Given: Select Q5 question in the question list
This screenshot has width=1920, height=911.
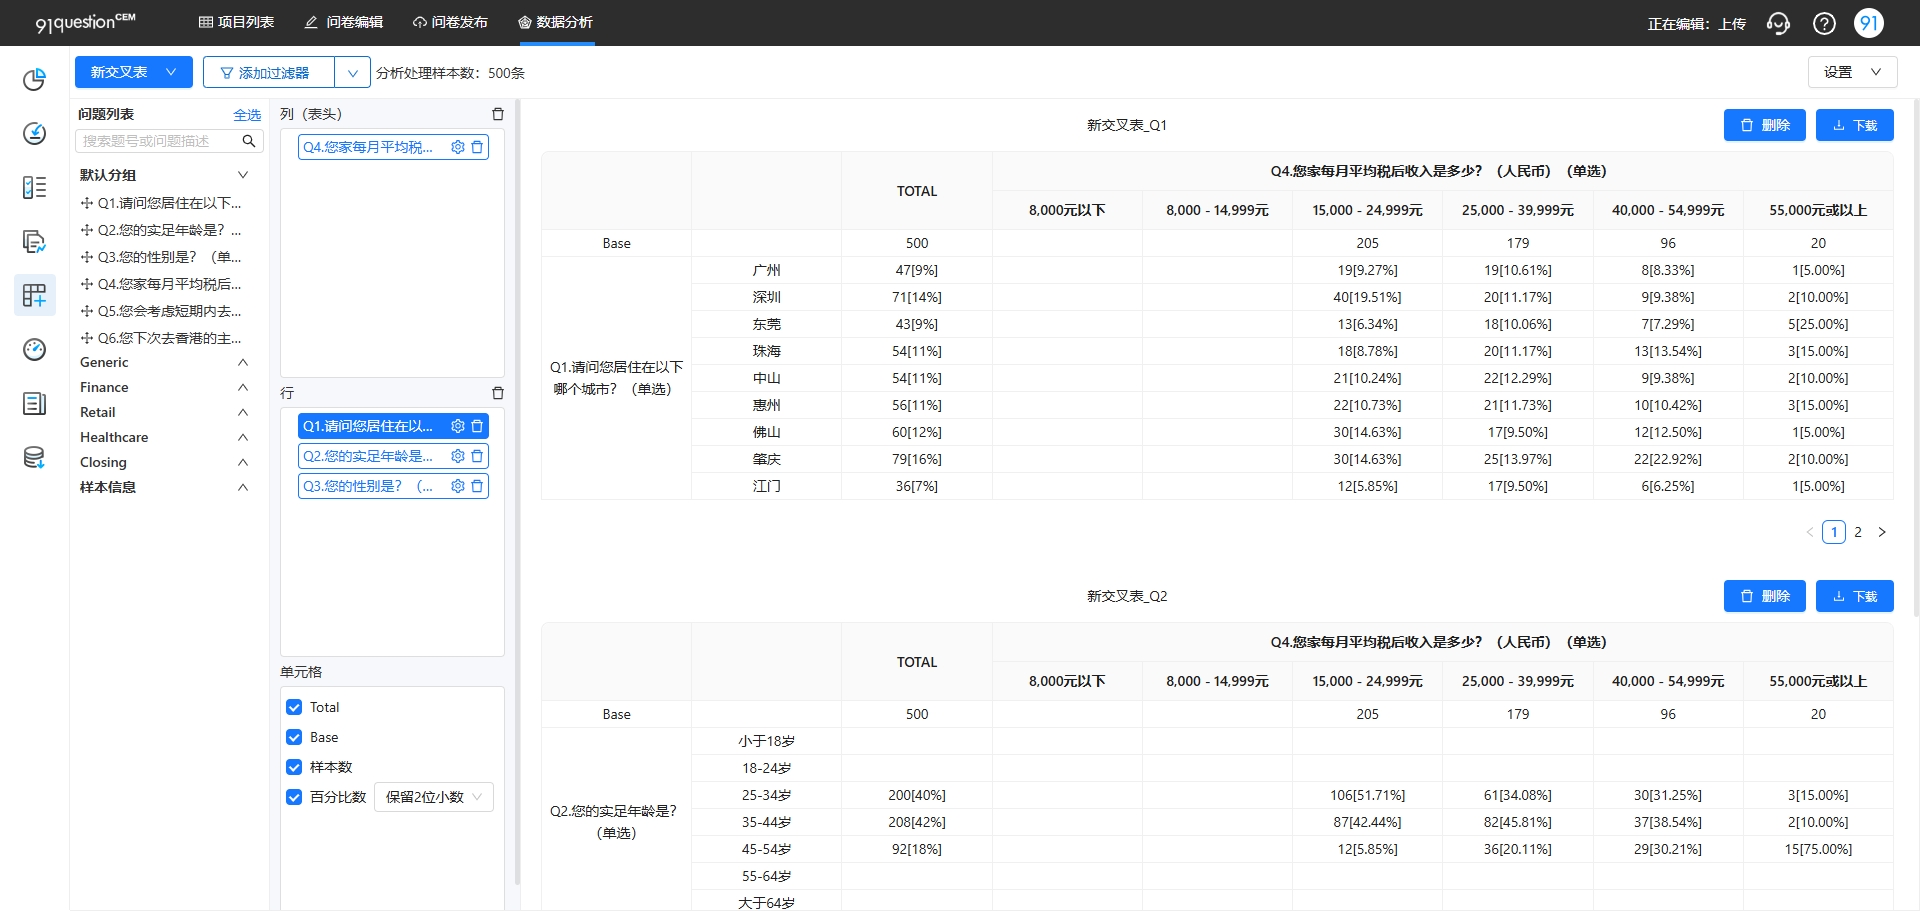Looking at the screenshot, I should (162, 311).
